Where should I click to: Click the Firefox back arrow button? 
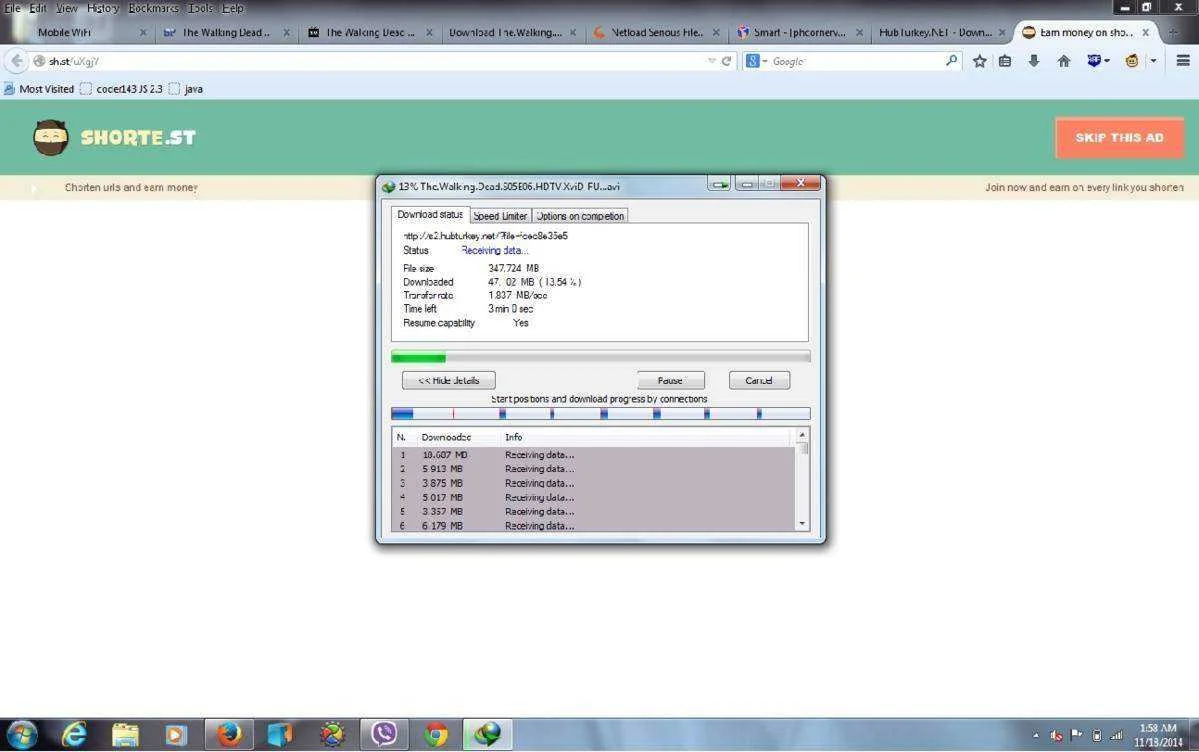point(16,61)
